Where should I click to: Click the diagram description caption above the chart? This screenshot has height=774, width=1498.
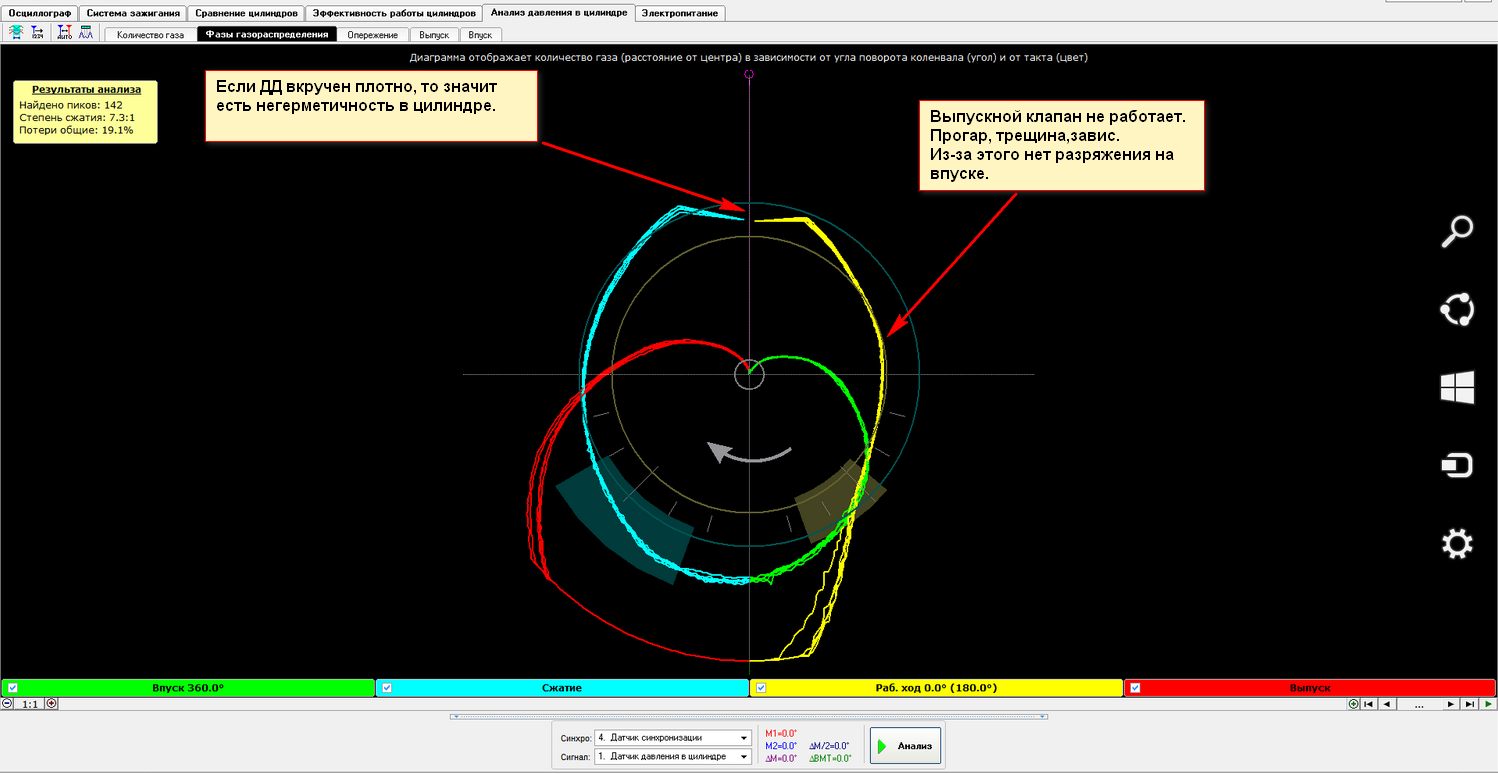(x=749, y=57)
